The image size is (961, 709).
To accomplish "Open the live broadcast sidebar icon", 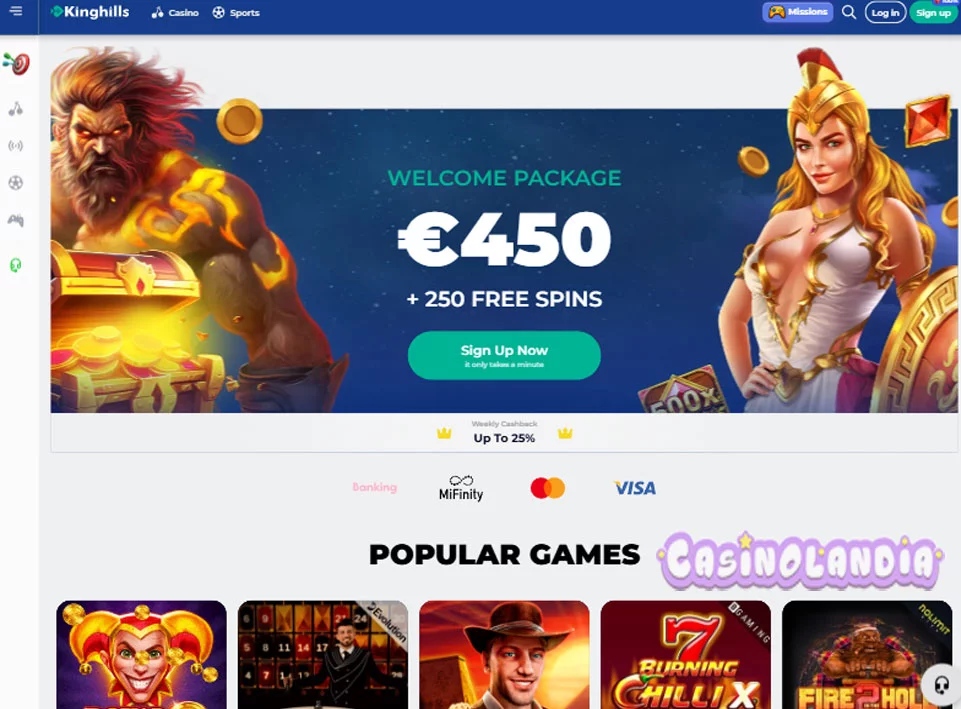I will pyautogui.click(x=16, y=146).
